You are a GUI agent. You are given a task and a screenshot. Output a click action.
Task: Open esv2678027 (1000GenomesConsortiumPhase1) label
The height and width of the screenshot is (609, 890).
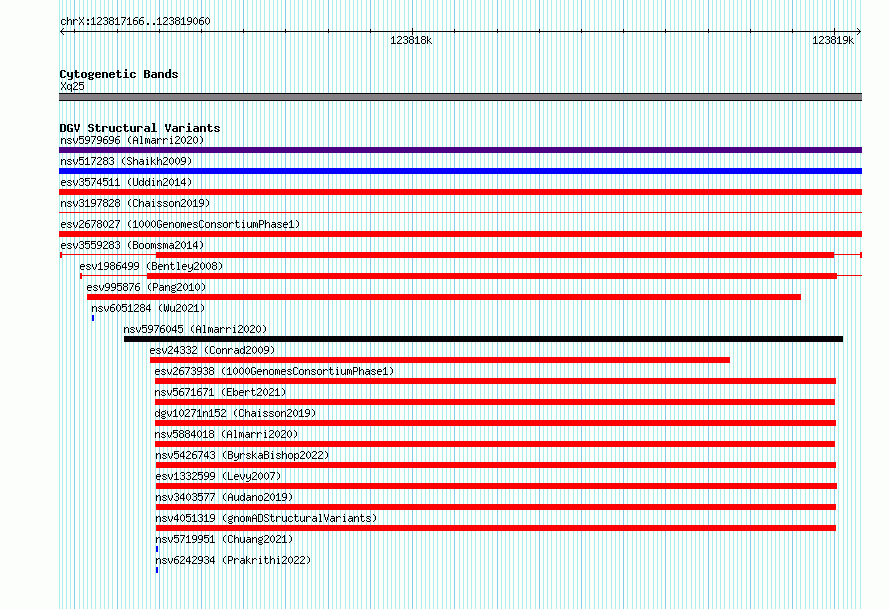(x=180, y=224)
